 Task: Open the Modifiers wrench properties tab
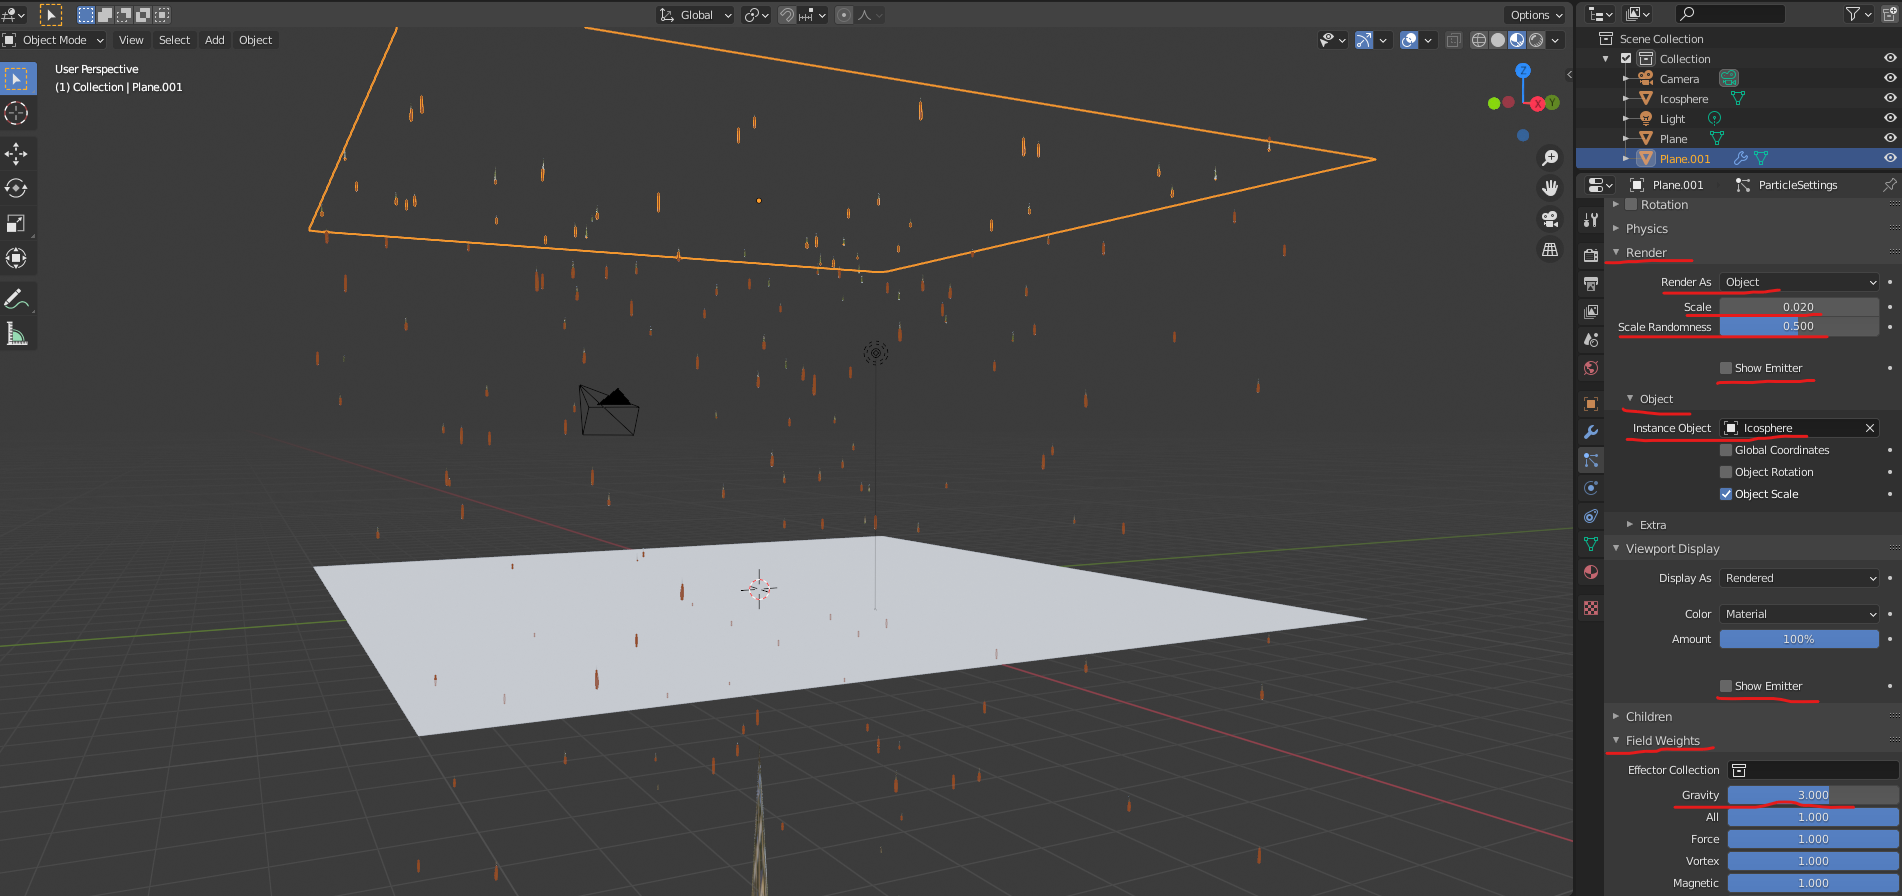[1591, 432]
